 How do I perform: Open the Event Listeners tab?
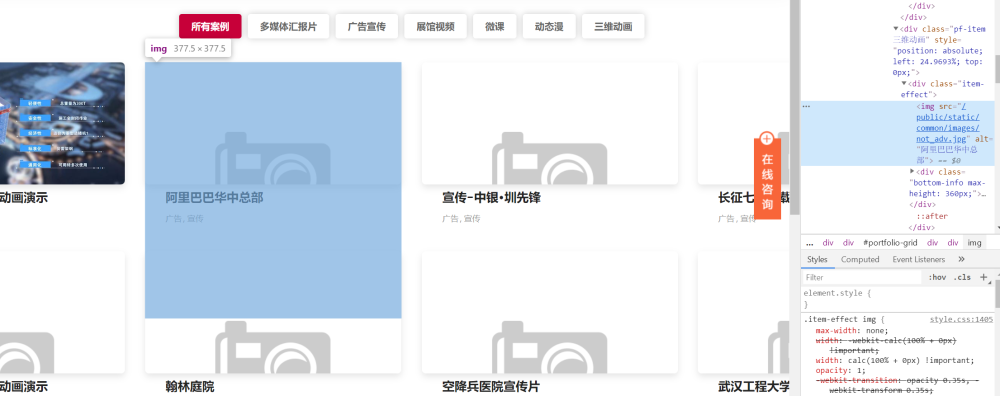(x=918, y=260)
